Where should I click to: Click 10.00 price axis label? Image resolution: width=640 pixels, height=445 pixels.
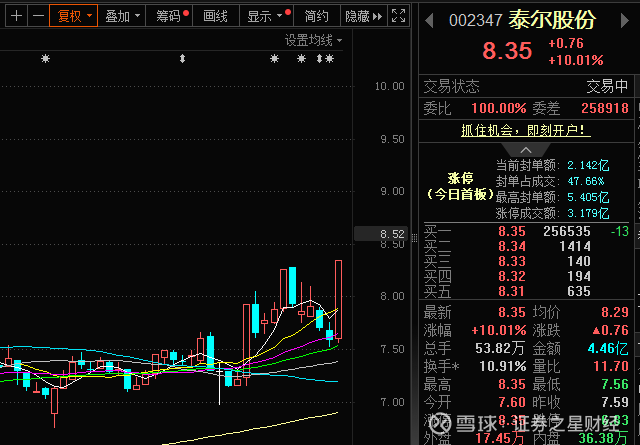point(390,86)
